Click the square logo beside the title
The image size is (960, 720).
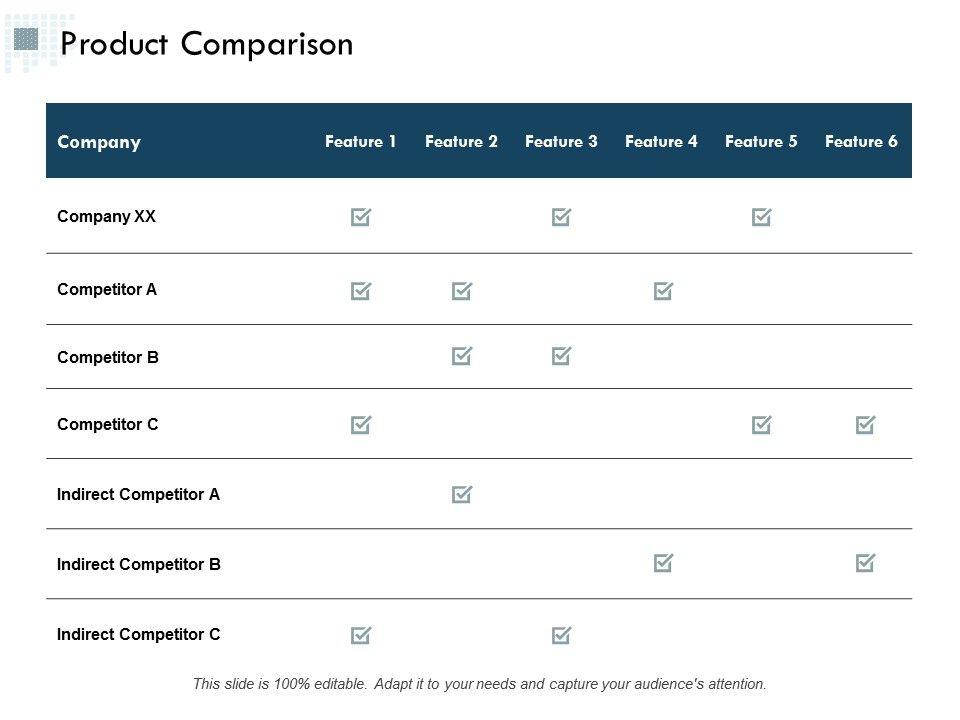26,40
